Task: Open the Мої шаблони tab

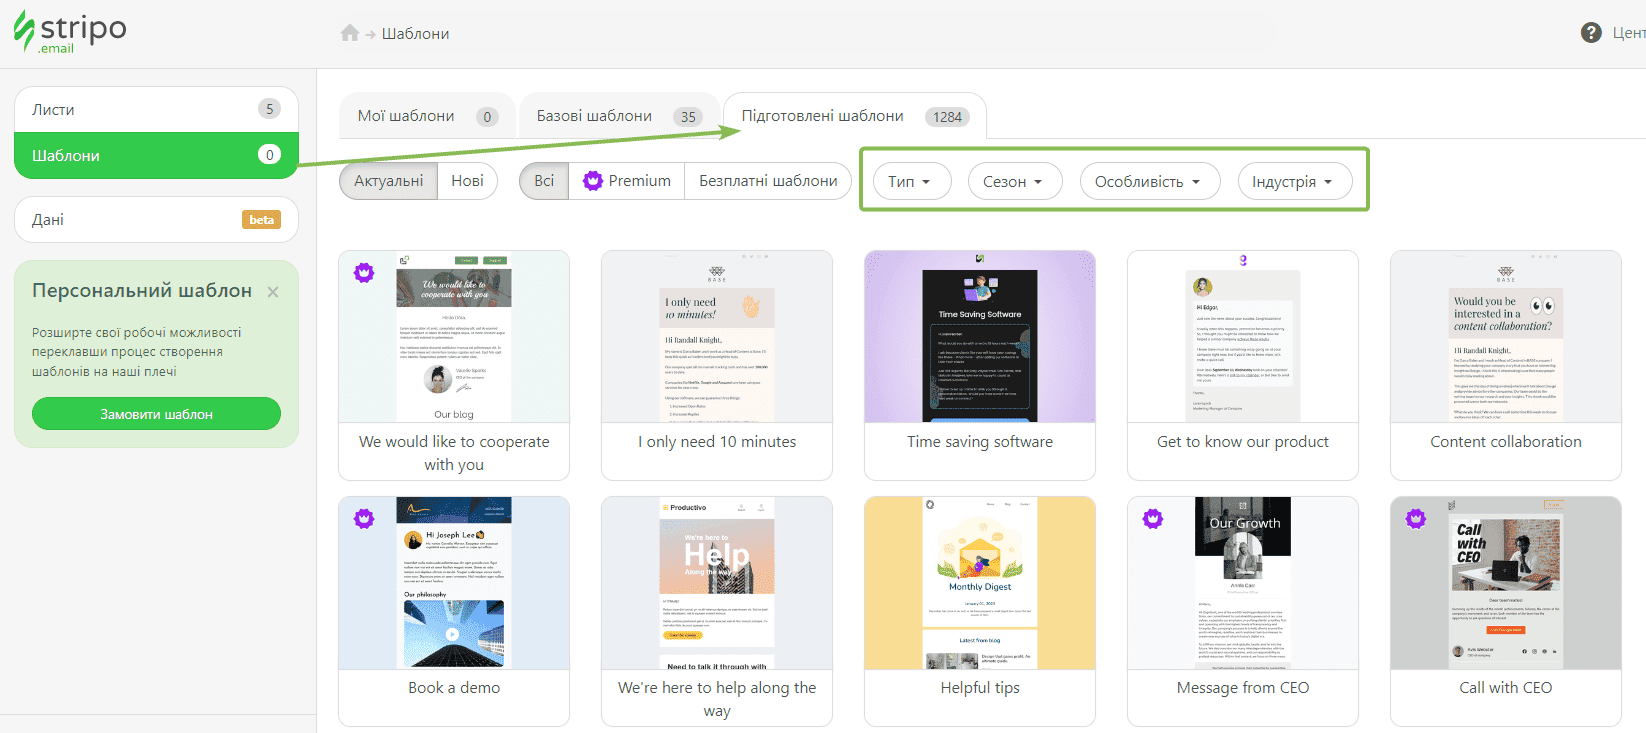Action: pyautogui.click(x=426, y=116)
